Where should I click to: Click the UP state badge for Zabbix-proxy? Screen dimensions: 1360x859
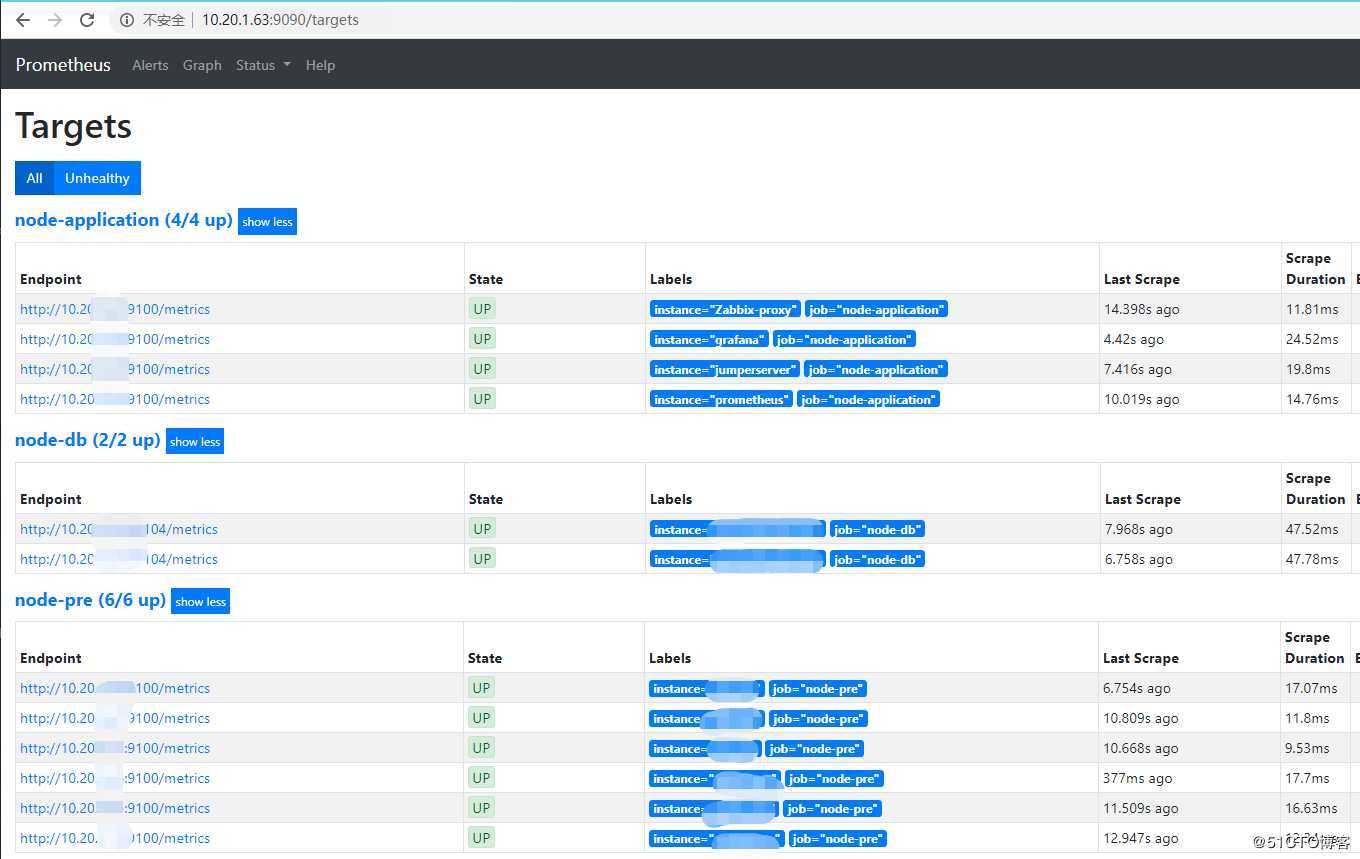(x=482, y=309)
